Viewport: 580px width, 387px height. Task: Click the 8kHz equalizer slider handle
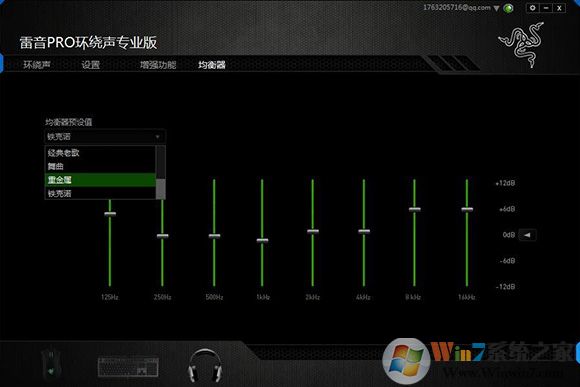415,209
